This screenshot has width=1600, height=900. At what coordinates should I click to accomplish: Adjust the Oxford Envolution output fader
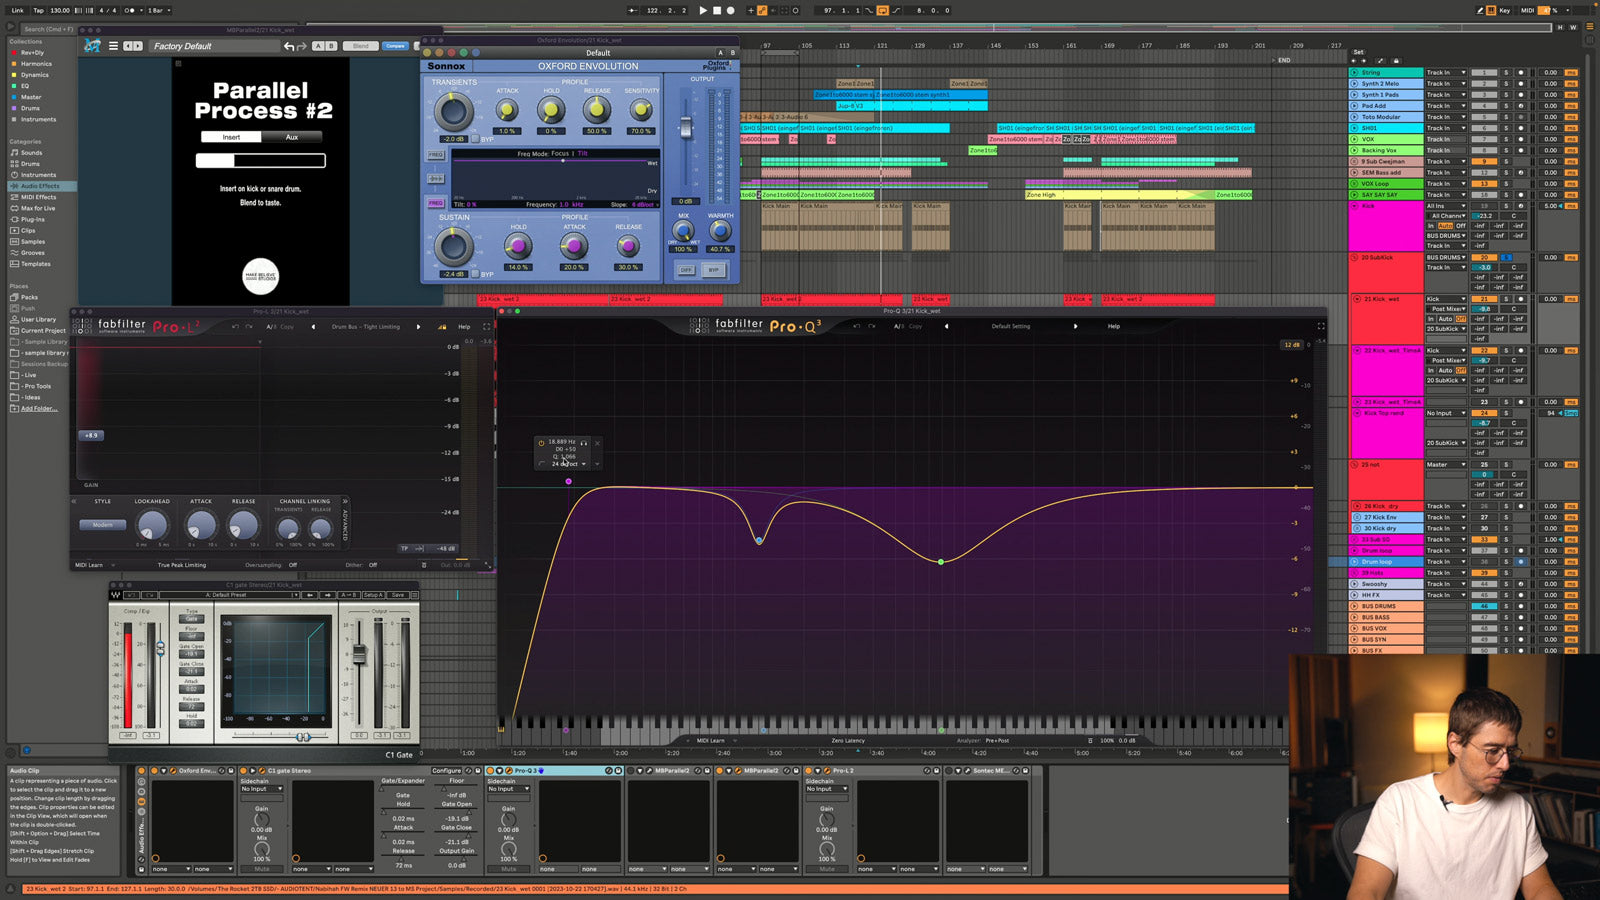[686, 128]
